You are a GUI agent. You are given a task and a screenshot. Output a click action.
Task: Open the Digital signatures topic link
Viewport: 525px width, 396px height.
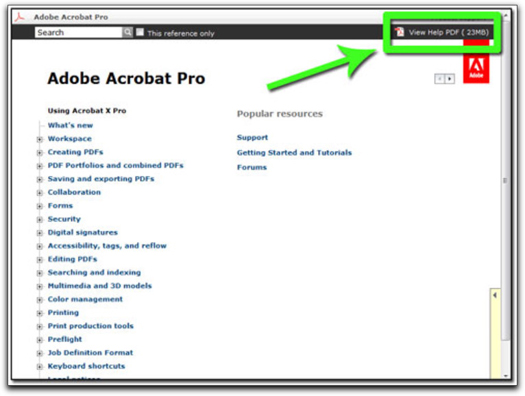pyautogui.click(x=83, y=232)
